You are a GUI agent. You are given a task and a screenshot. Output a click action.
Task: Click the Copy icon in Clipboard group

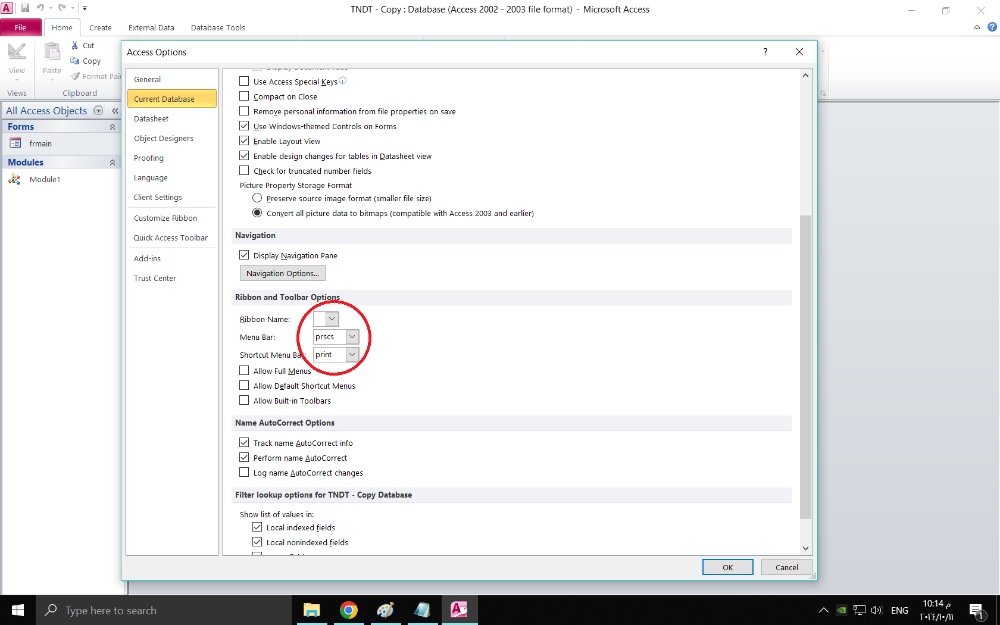coord(75,61)
